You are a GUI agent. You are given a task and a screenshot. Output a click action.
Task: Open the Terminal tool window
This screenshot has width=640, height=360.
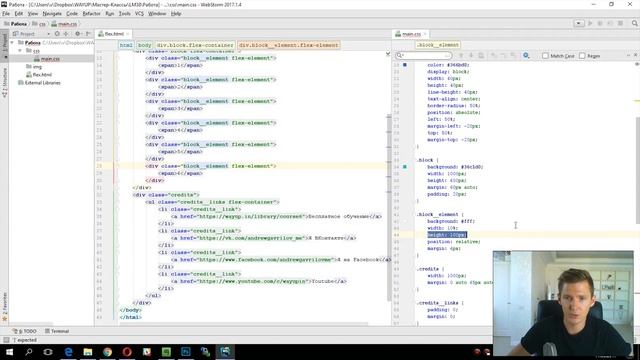[x=57, y=331]
